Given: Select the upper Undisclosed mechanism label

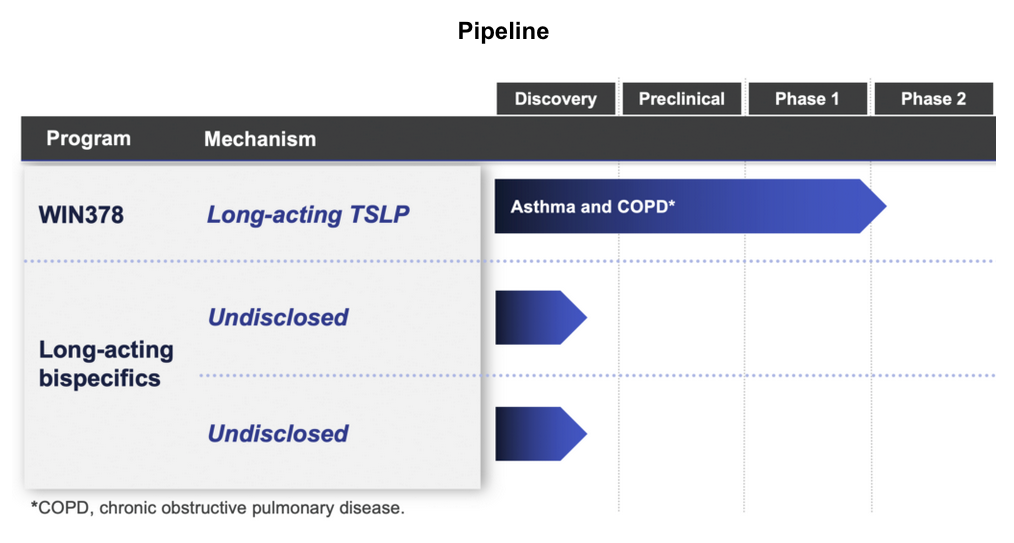Looking at the screenshot, I should [278, 317].
